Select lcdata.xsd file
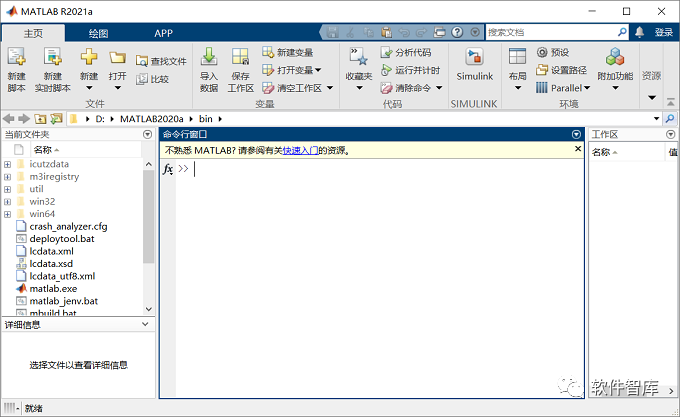The height and width of the screenshot is (417, 680). click(x=51, y=264)
